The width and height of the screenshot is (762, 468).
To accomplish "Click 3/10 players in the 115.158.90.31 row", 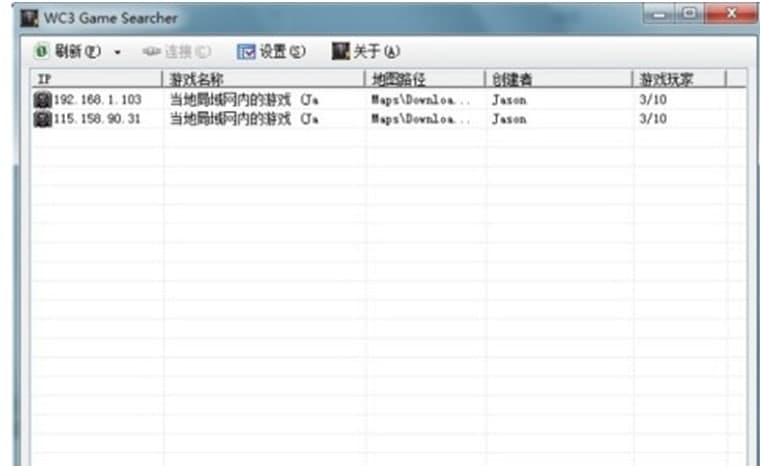I will click(653, 119).
